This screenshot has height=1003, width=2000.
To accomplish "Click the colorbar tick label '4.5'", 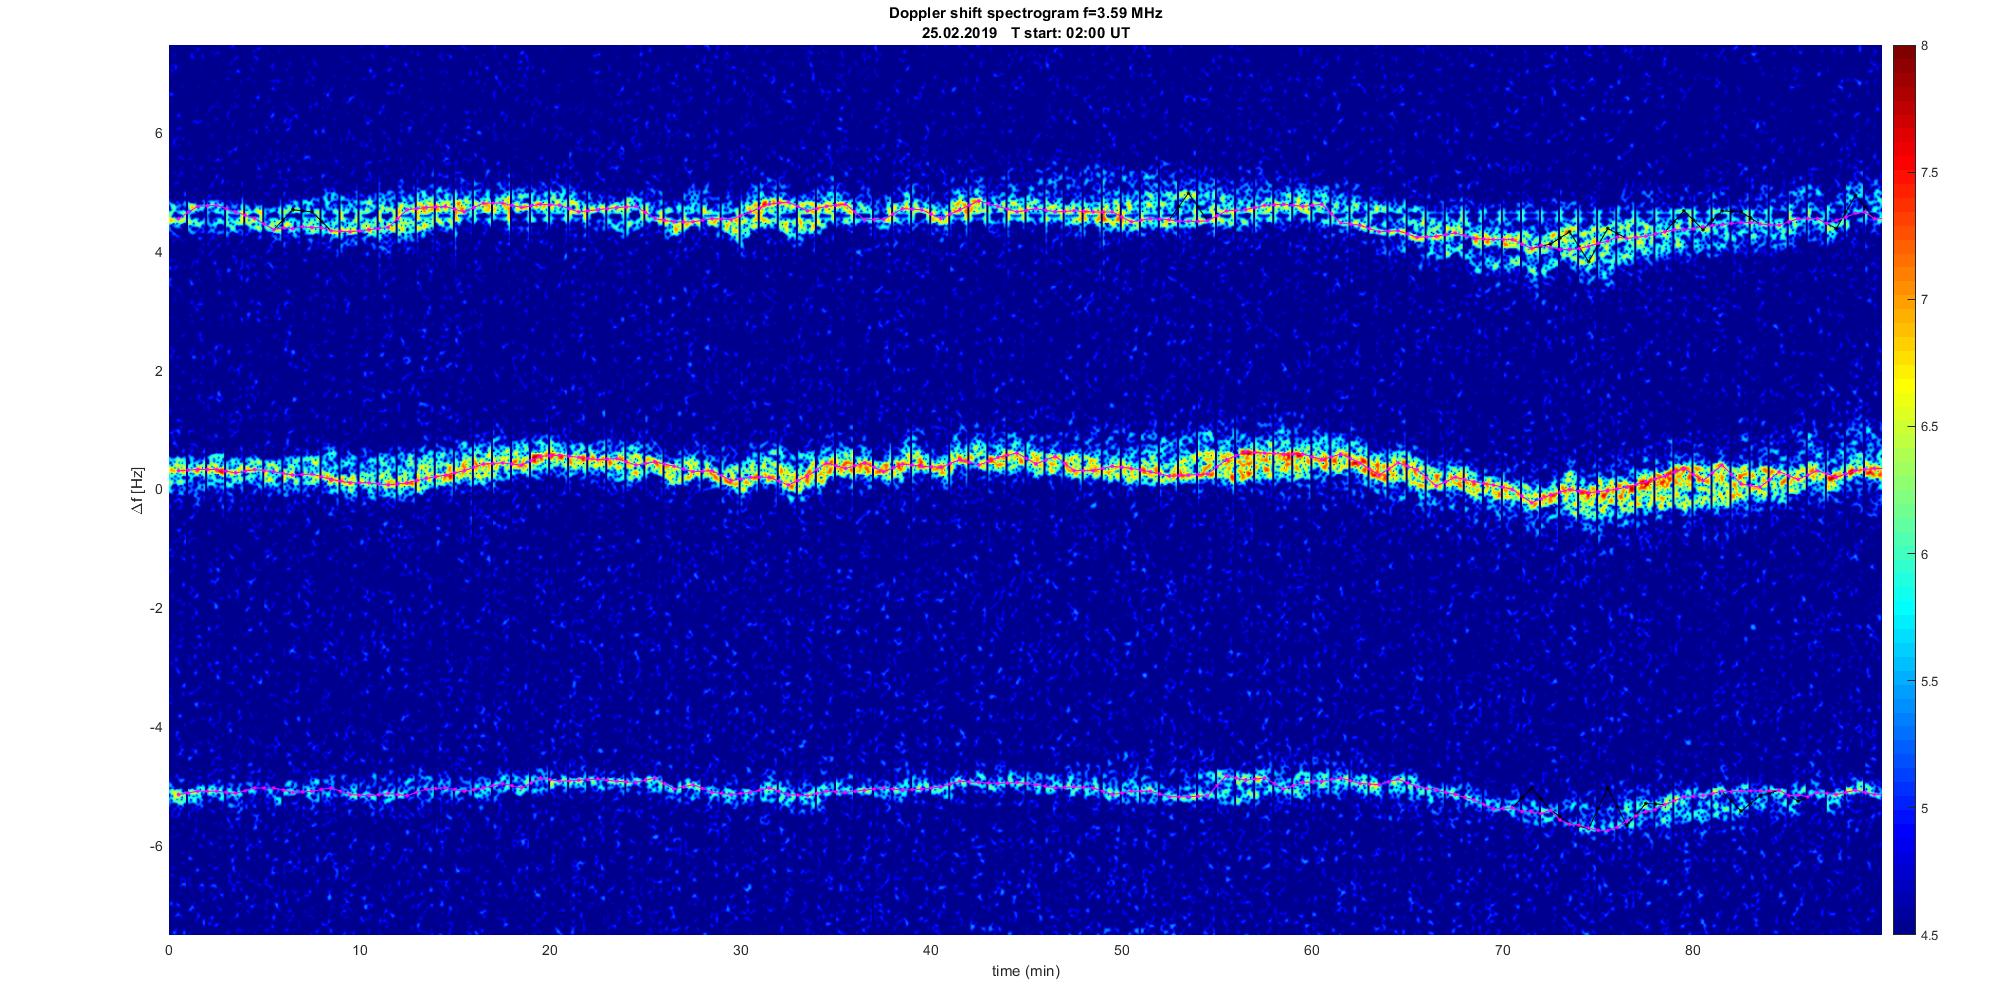I will (x=1929, y=935).
